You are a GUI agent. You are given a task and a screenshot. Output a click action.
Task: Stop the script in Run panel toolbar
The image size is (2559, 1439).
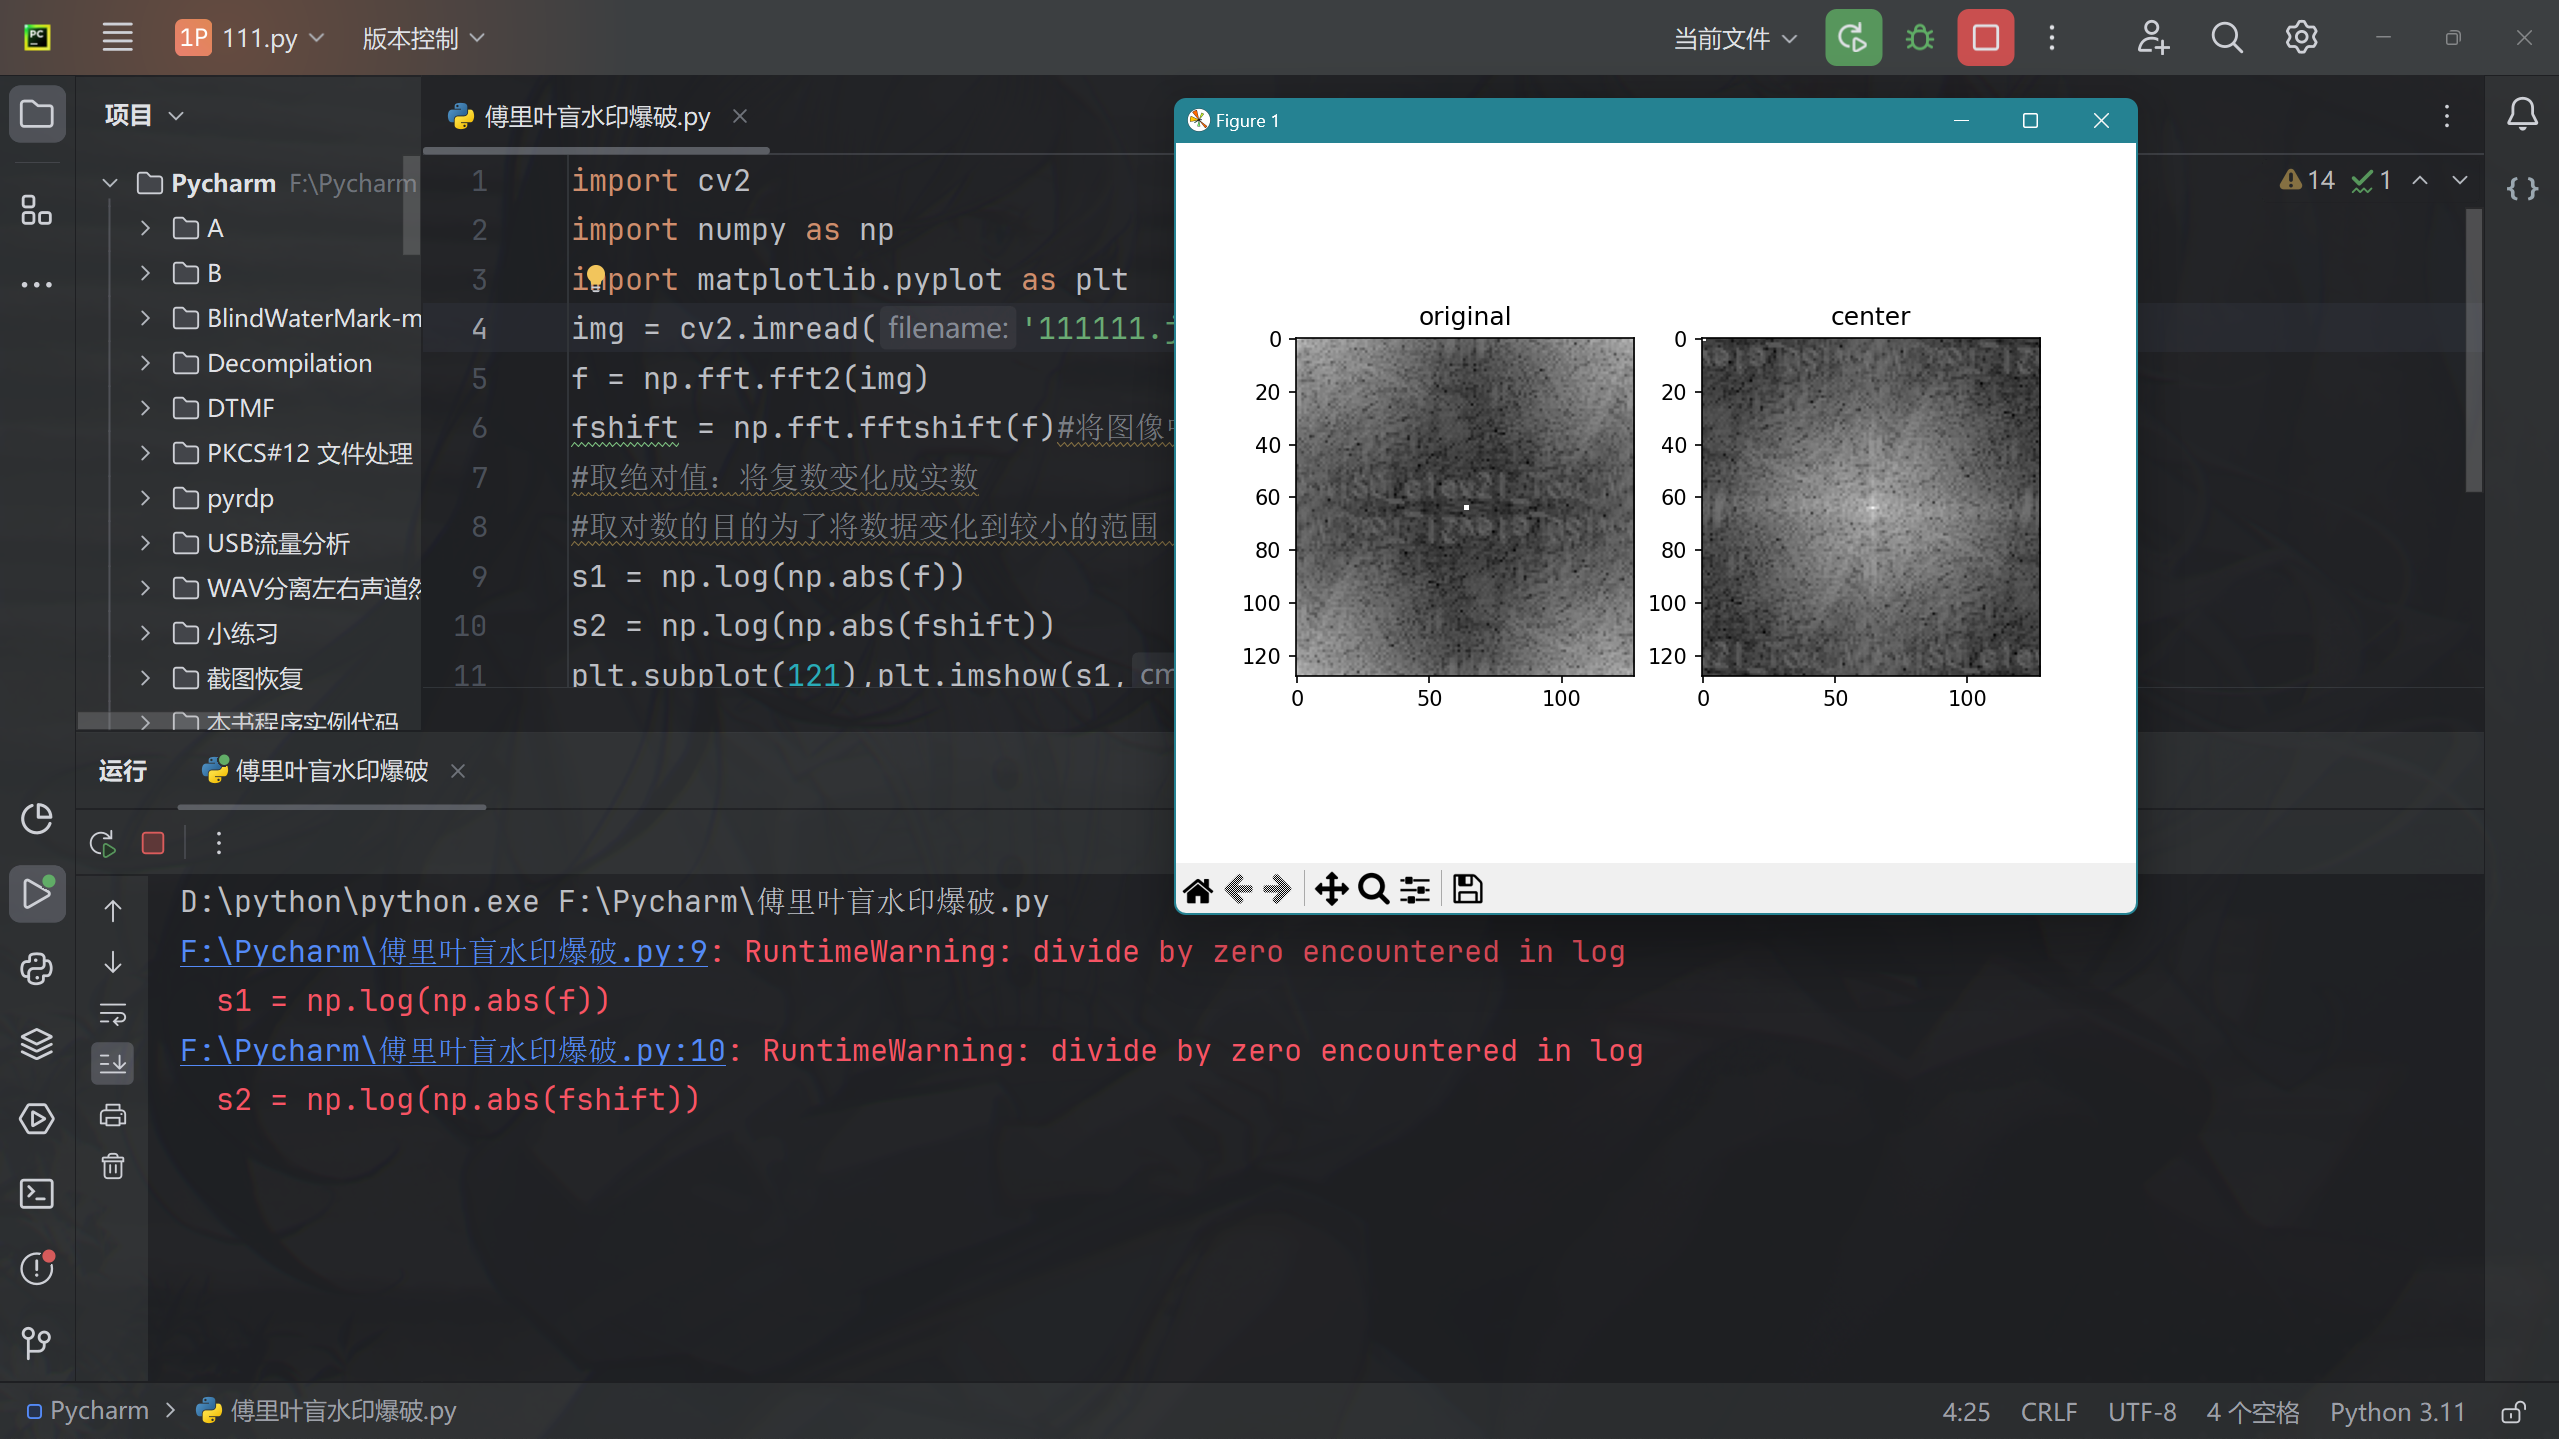tap(153, 843)
